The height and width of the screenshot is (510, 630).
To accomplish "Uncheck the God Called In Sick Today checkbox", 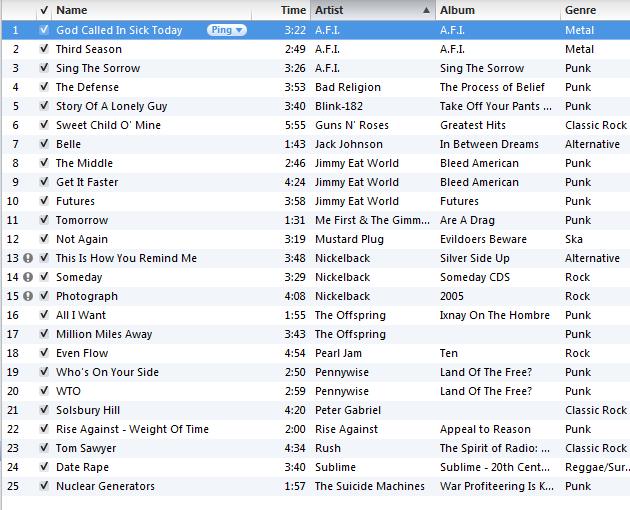I will pyautogui.click(x=44, y=30).
